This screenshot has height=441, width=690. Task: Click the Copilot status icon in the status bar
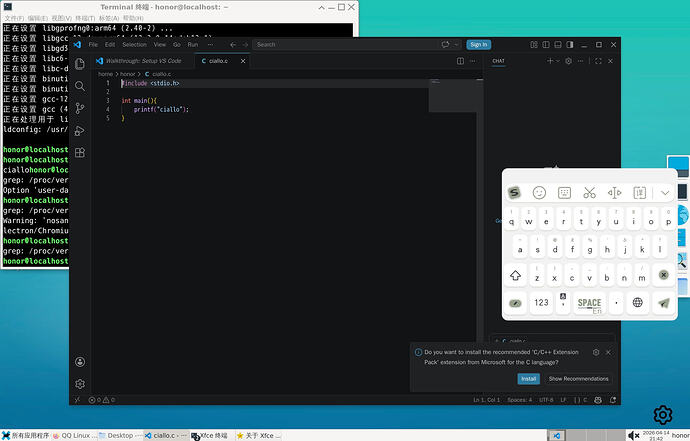(x=598, y=400)
